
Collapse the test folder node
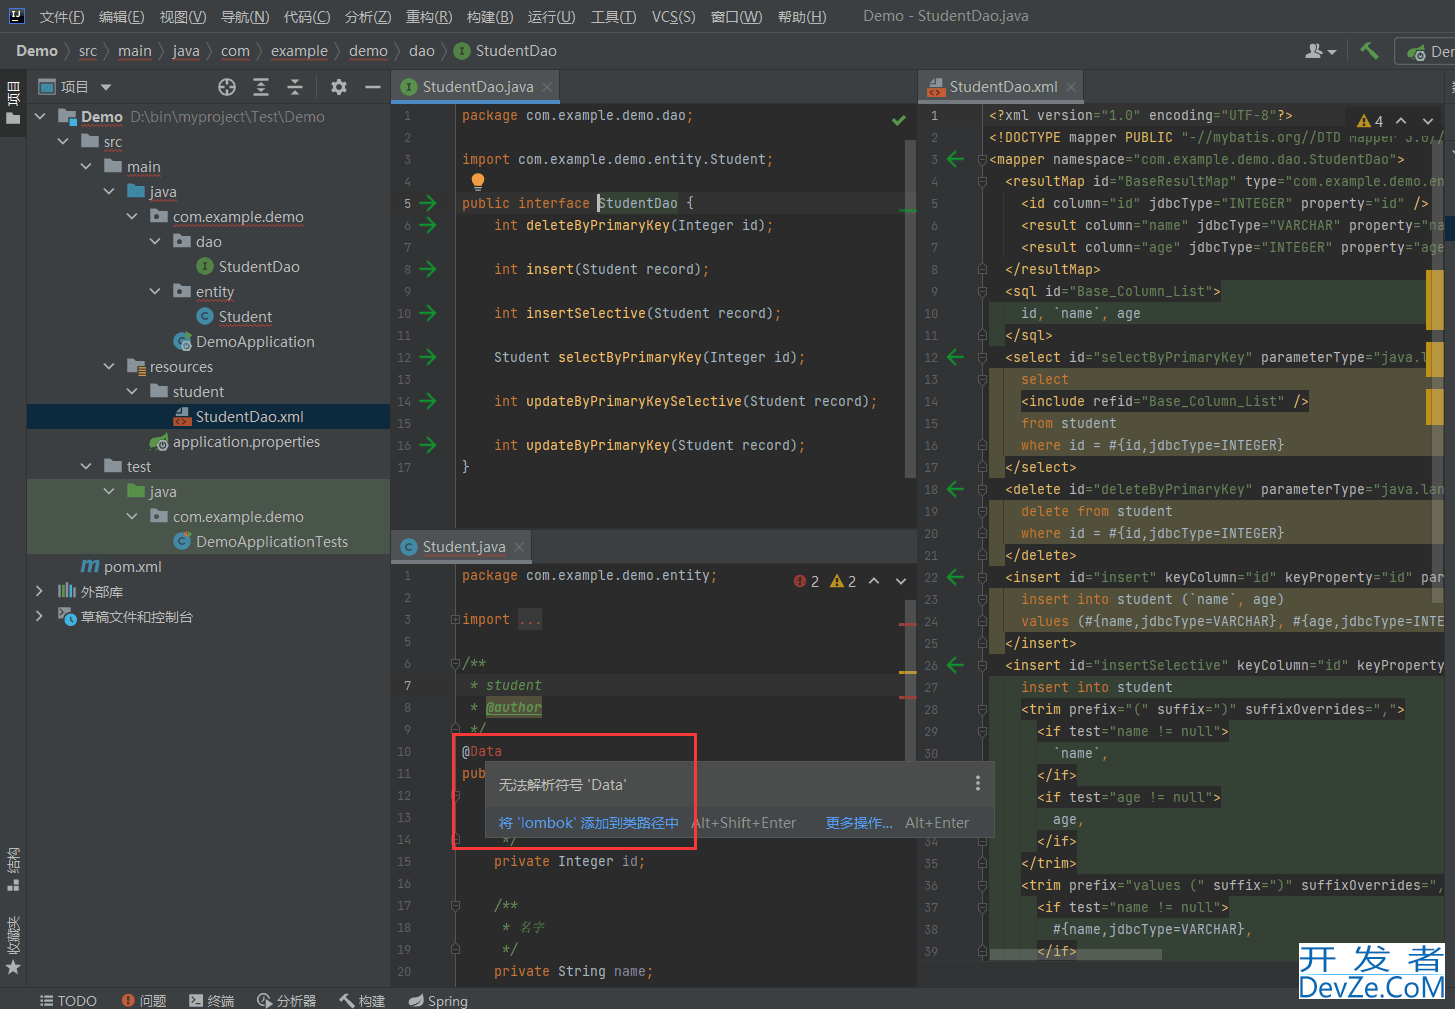(x=86, y=467)
